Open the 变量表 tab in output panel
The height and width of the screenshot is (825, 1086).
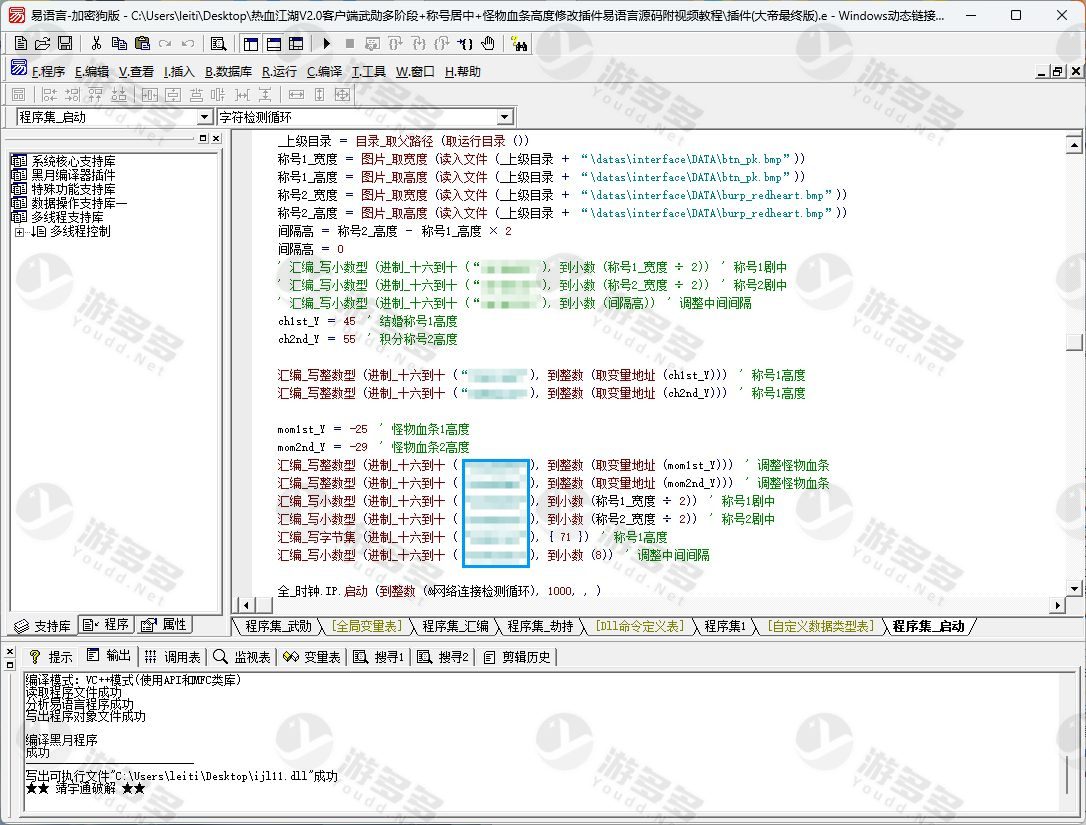coord(313,657)
